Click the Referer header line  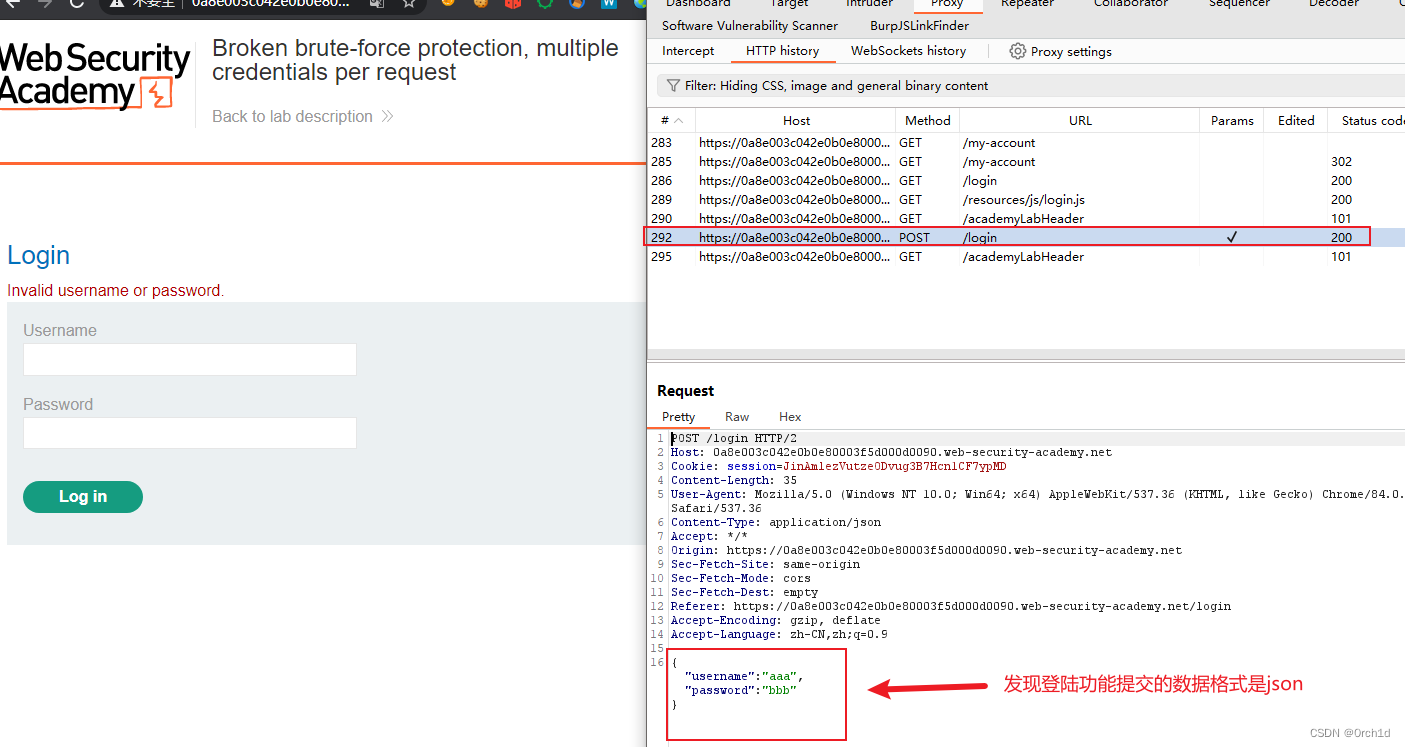(x=951, y=606)
